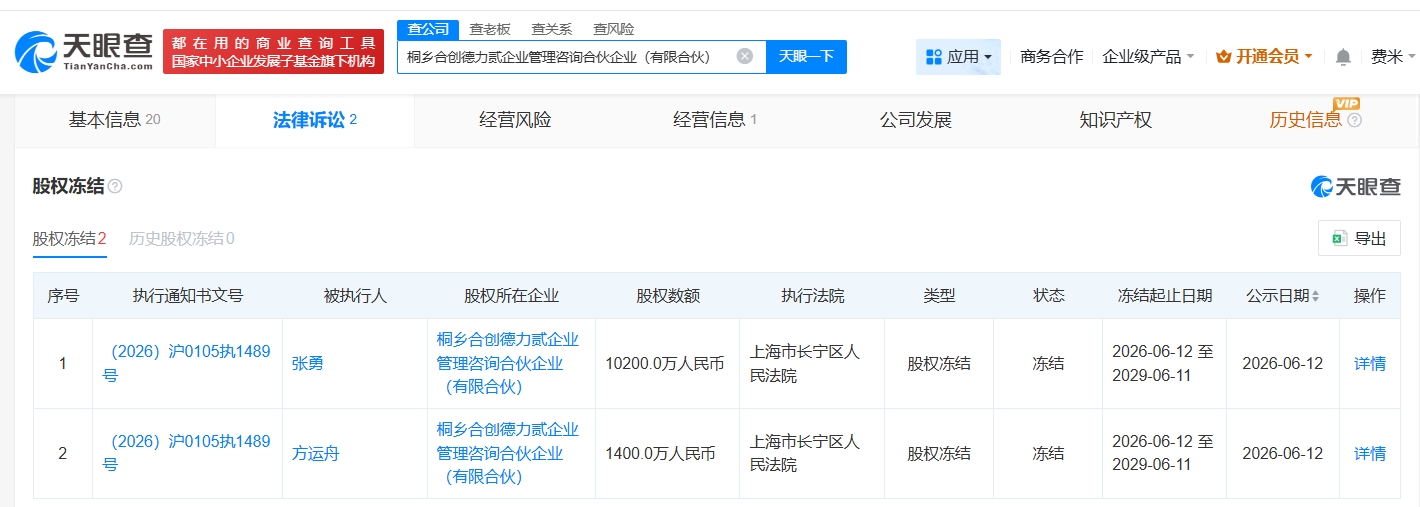Switch to the 查关系 search tab

(x=551, y=29)
